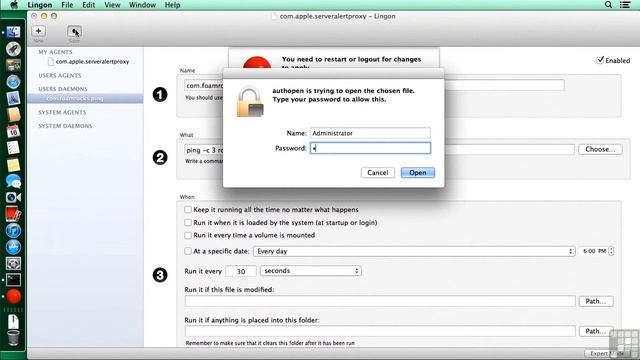Open Launchpad rocket icon in dock
The width and height of the screenshot is (640, 360).
click(13, 49)
